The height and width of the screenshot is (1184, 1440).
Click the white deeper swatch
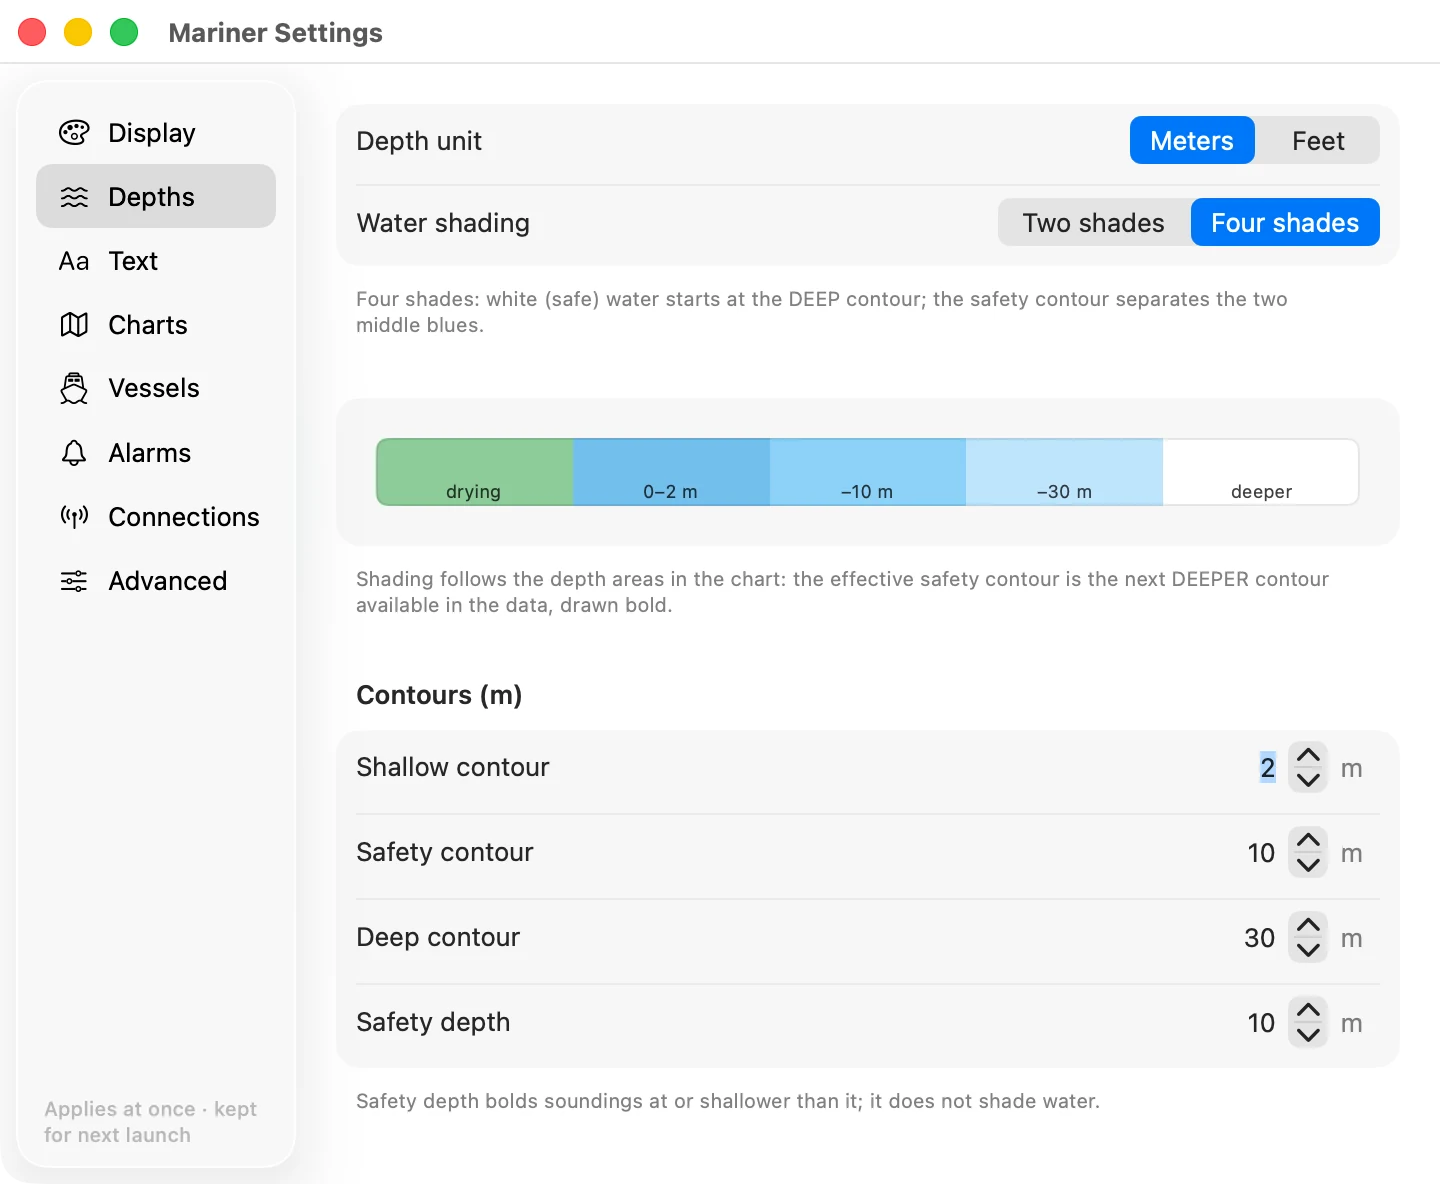[x=1261, y=472]
